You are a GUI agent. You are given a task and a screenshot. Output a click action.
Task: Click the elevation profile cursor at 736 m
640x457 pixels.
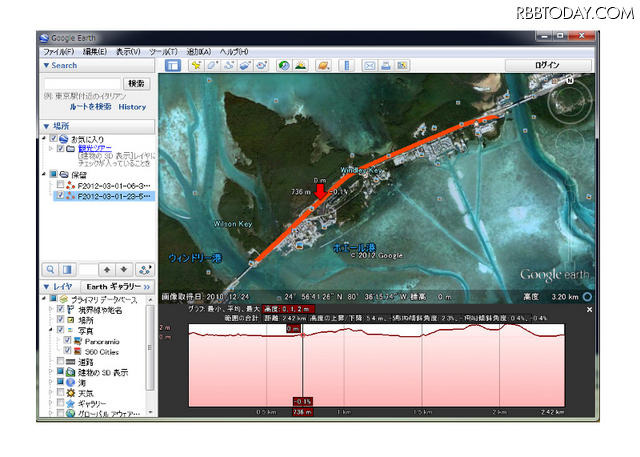pyautogui.click(x=302, y=335)
